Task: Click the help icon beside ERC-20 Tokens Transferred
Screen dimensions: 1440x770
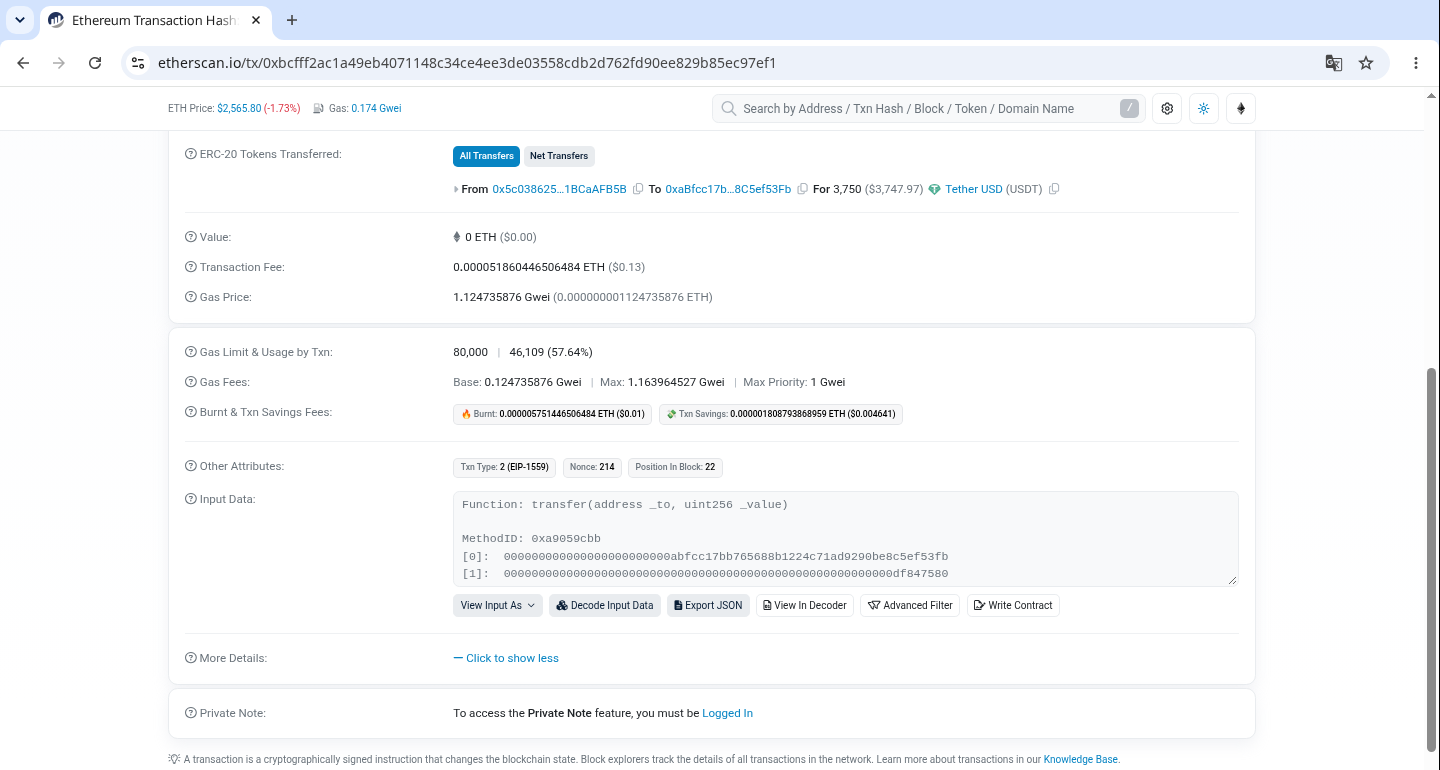Action: [x=191, y=154]
